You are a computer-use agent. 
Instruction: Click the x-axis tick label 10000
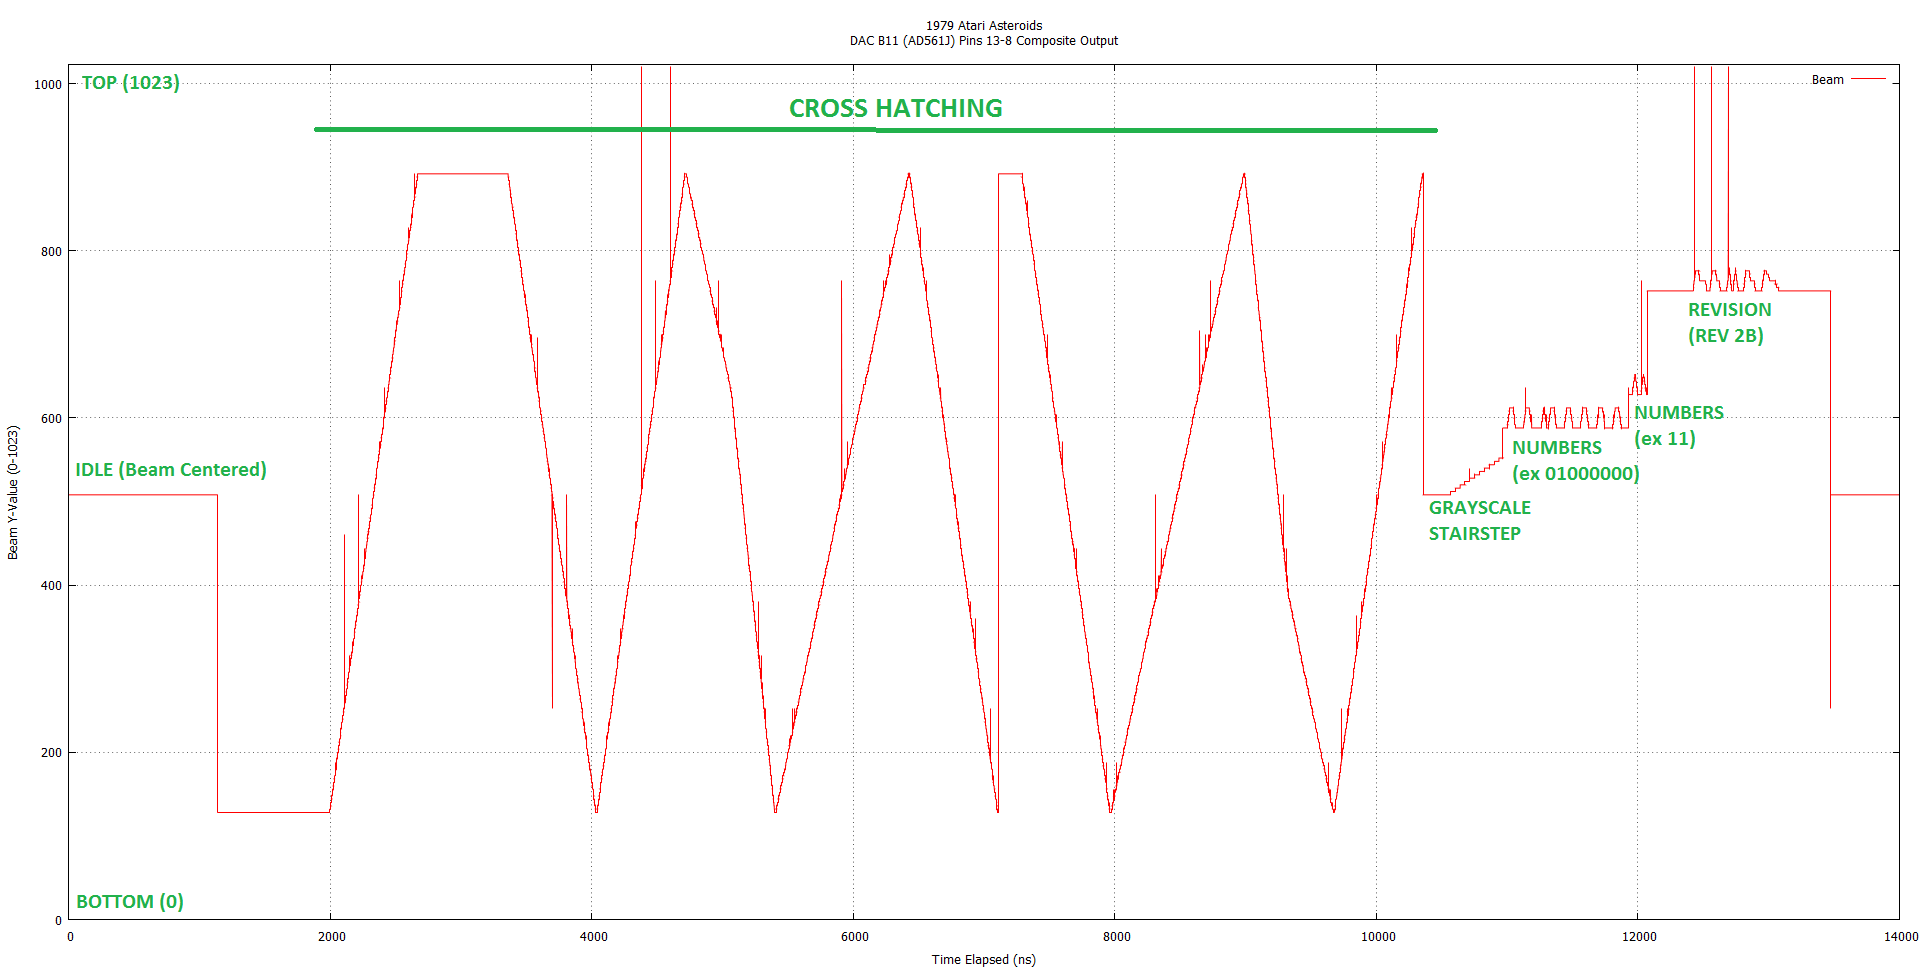pos(1377,937)
